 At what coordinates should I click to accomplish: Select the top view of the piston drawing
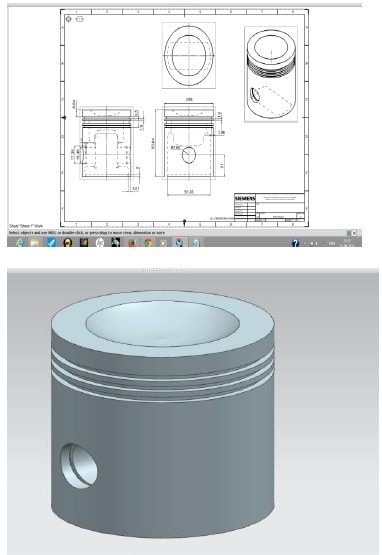coord(189,55)
